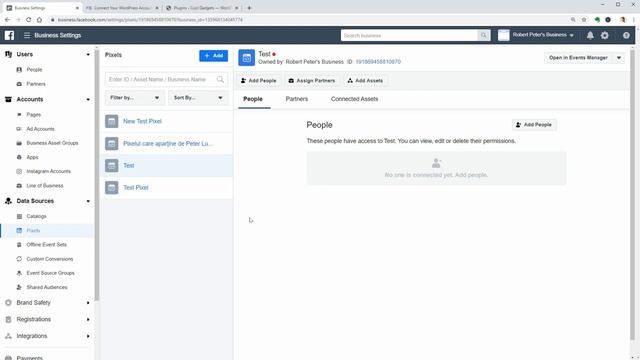Click the search magnifier button in top bar
Screen dimensions: 640x360
(x=484, y=36)
